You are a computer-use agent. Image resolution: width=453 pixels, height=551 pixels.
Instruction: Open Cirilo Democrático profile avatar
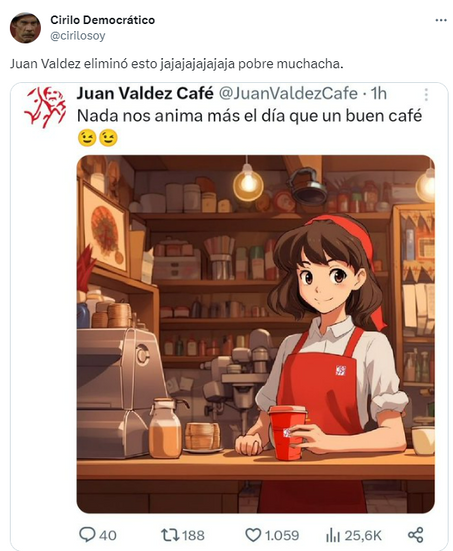coord(25,28)
